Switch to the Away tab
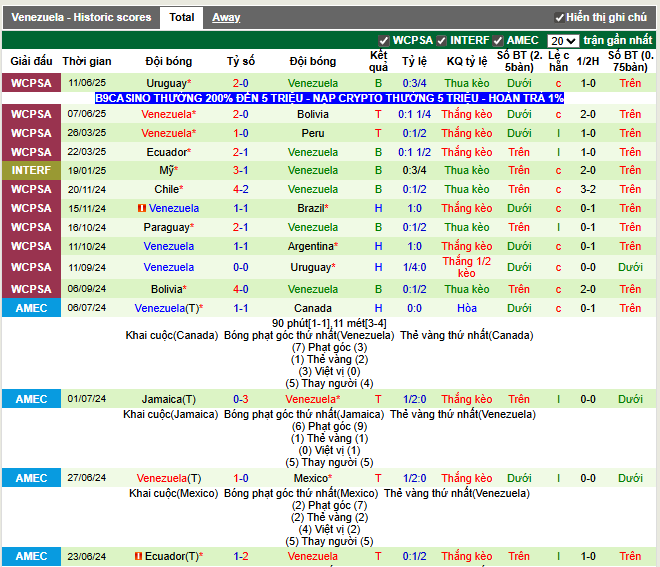Screen dimensions: 660x567 226,17
